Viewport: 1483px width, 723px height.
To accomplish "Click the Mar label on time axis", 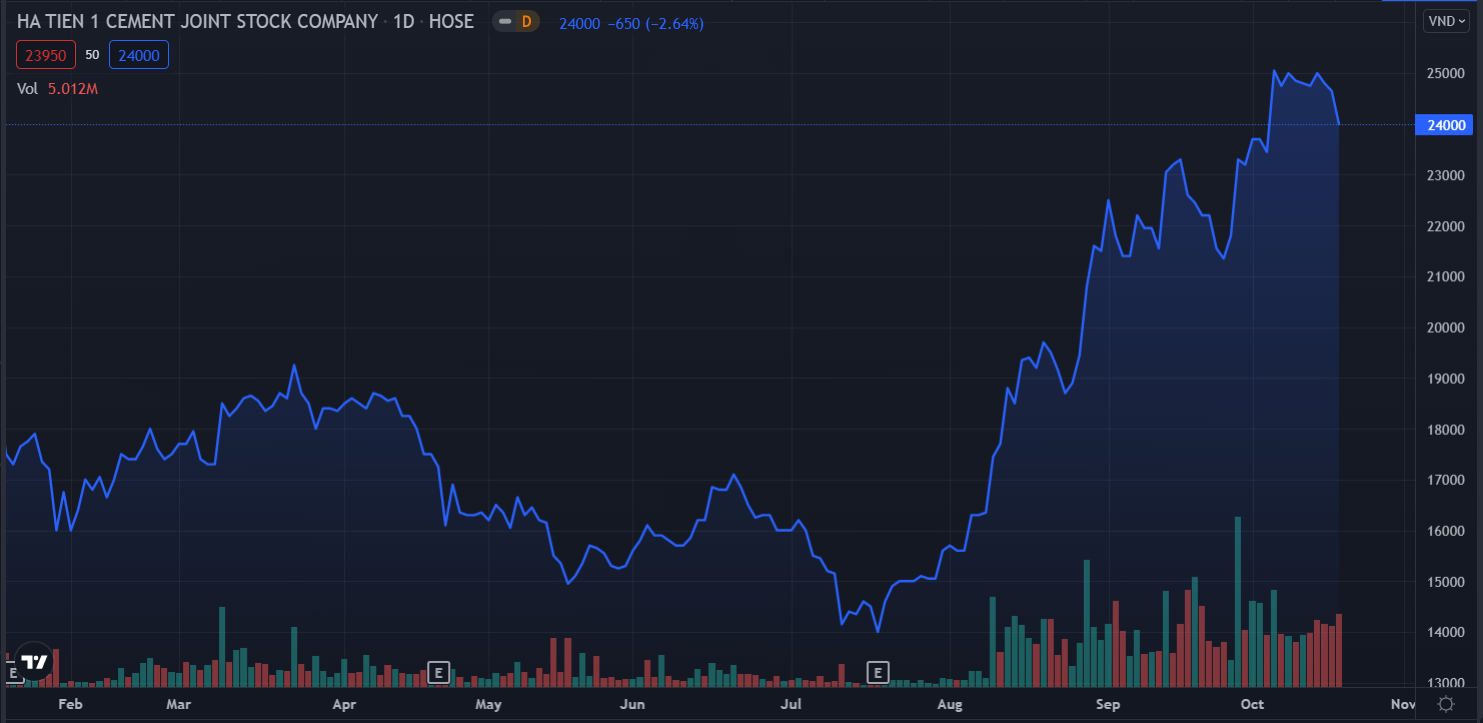I will pyautogui.click(x=180, y=704).
